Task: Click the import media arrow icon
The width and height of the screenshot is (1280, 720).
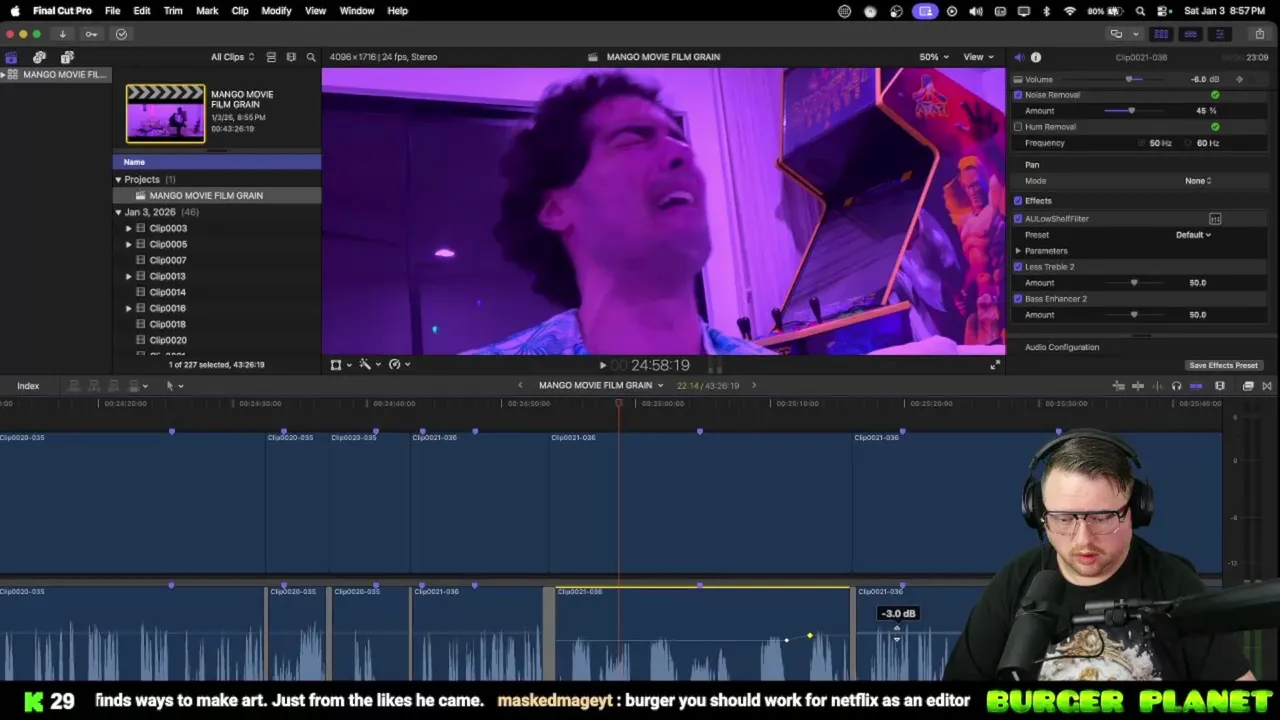Action: pyautogui.click(x=62, y=34)
